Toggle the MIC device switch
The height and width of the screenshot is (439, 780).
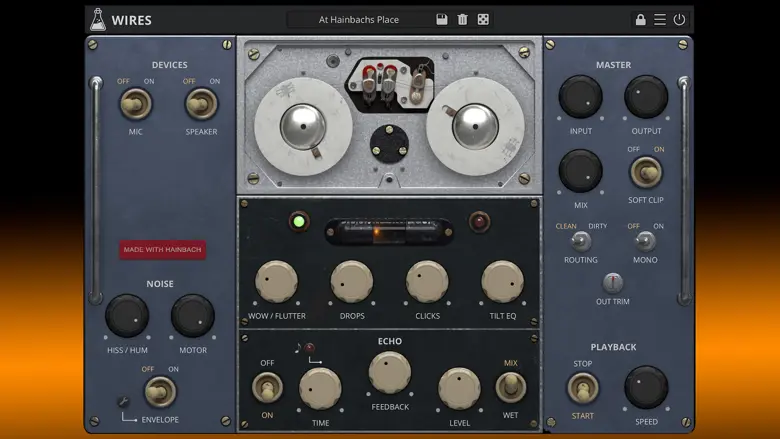click(136, 103)
